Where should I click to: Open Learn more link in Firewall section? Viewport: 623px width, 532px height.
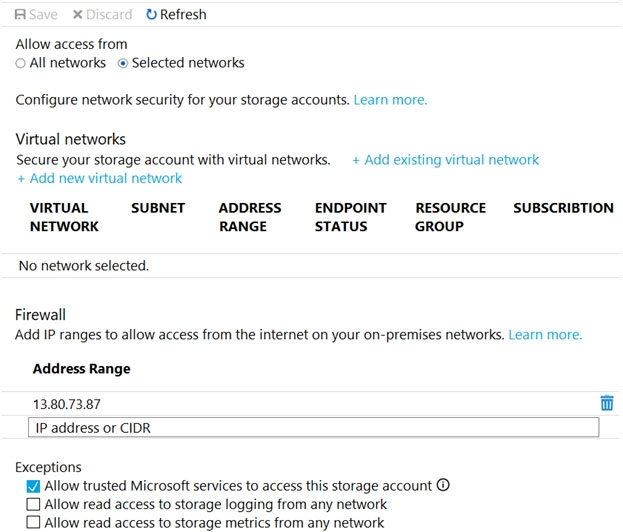pos(545,335)
